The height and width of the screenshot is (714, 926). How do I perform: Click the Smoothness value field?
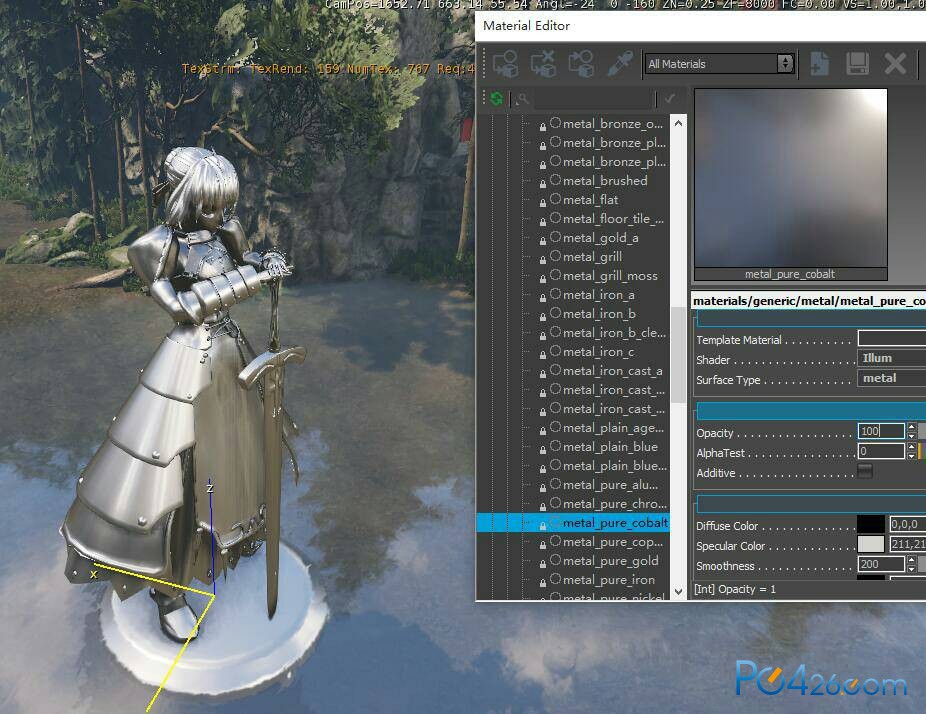[x=881, y=564]
